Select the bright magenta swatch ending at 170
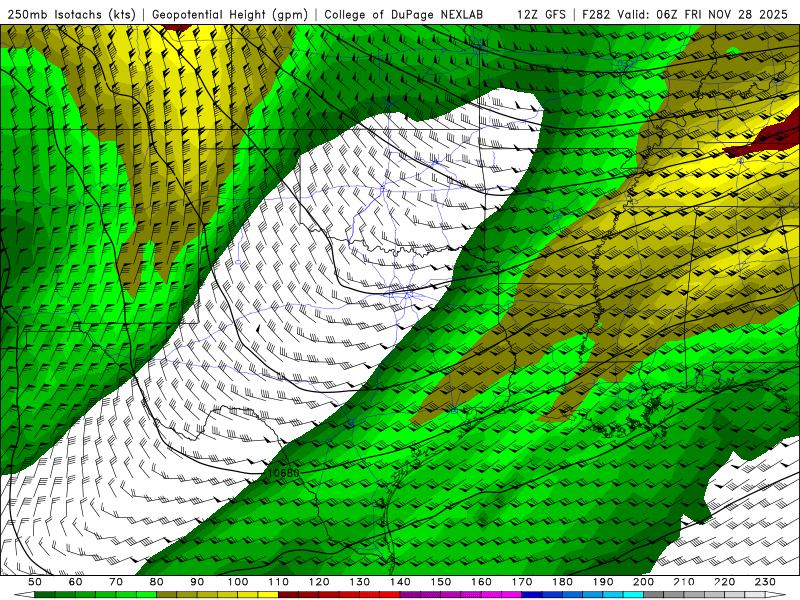This screenshot has width=800, height=600. pos(512,595)
